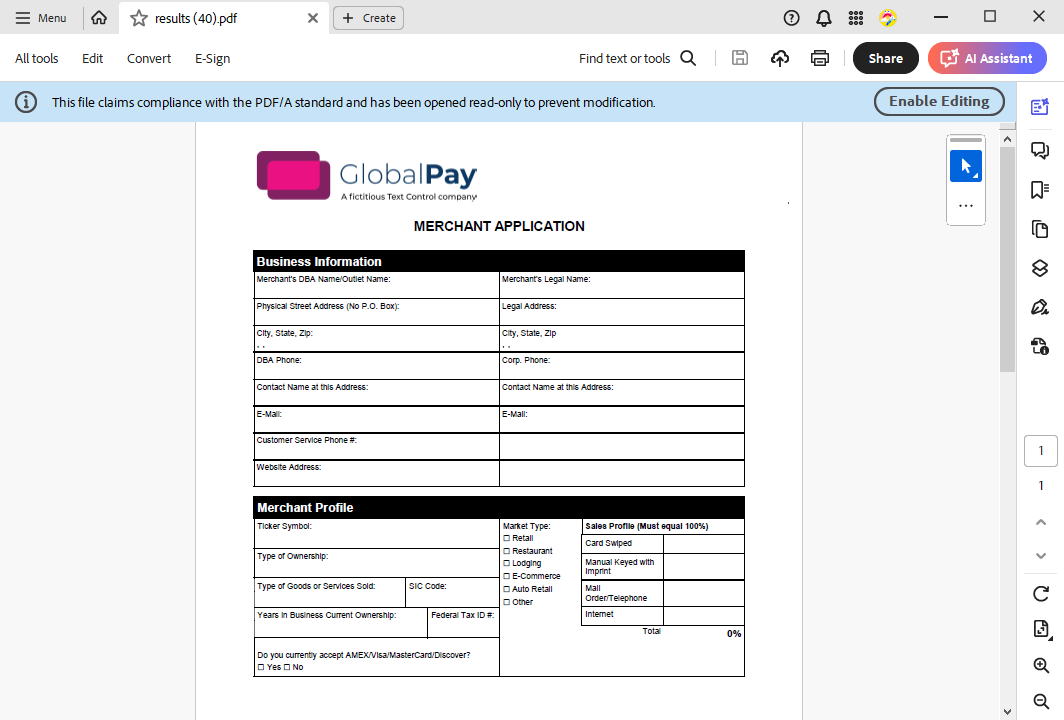Open the notifications bell

coord(824,18)
